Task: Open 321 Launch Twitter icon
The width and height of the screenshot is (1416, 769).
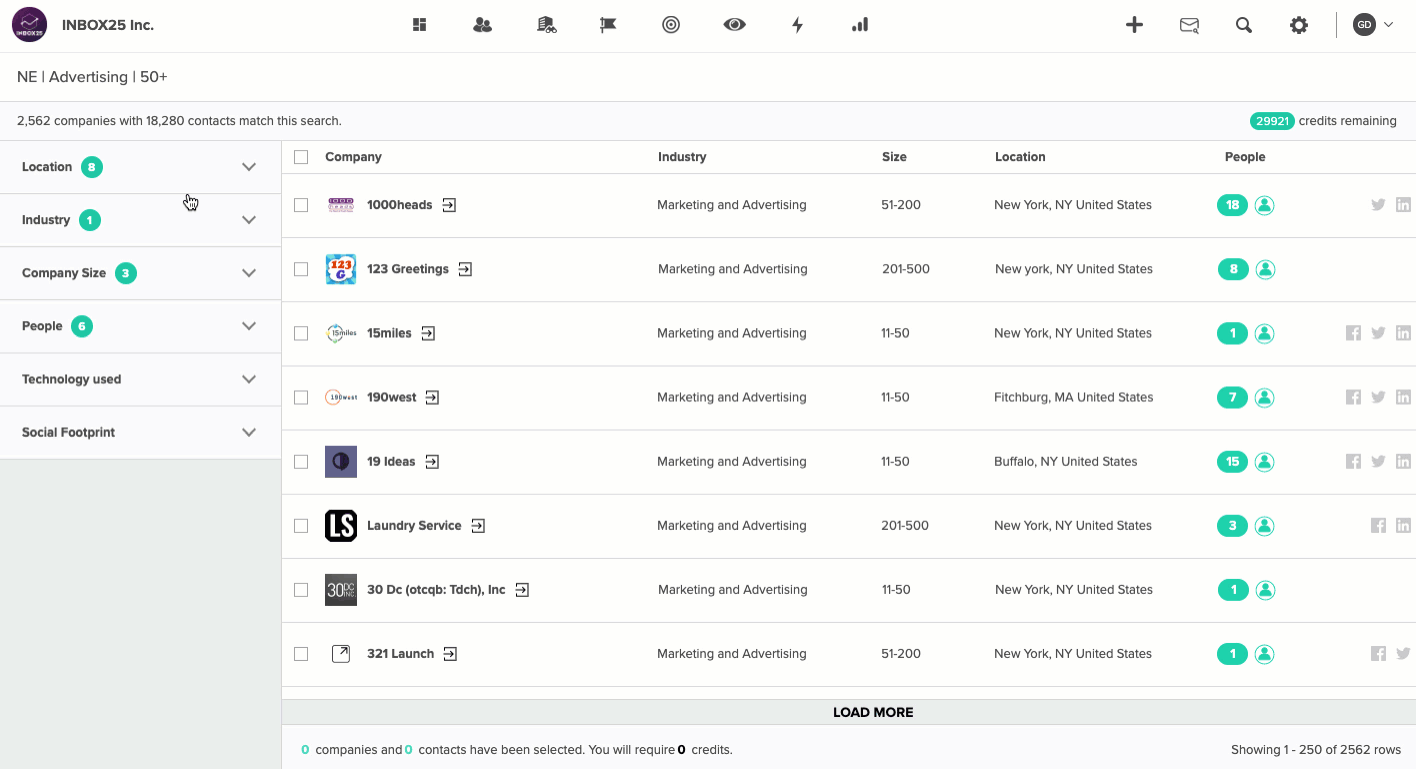Action: coord(1403,653)
